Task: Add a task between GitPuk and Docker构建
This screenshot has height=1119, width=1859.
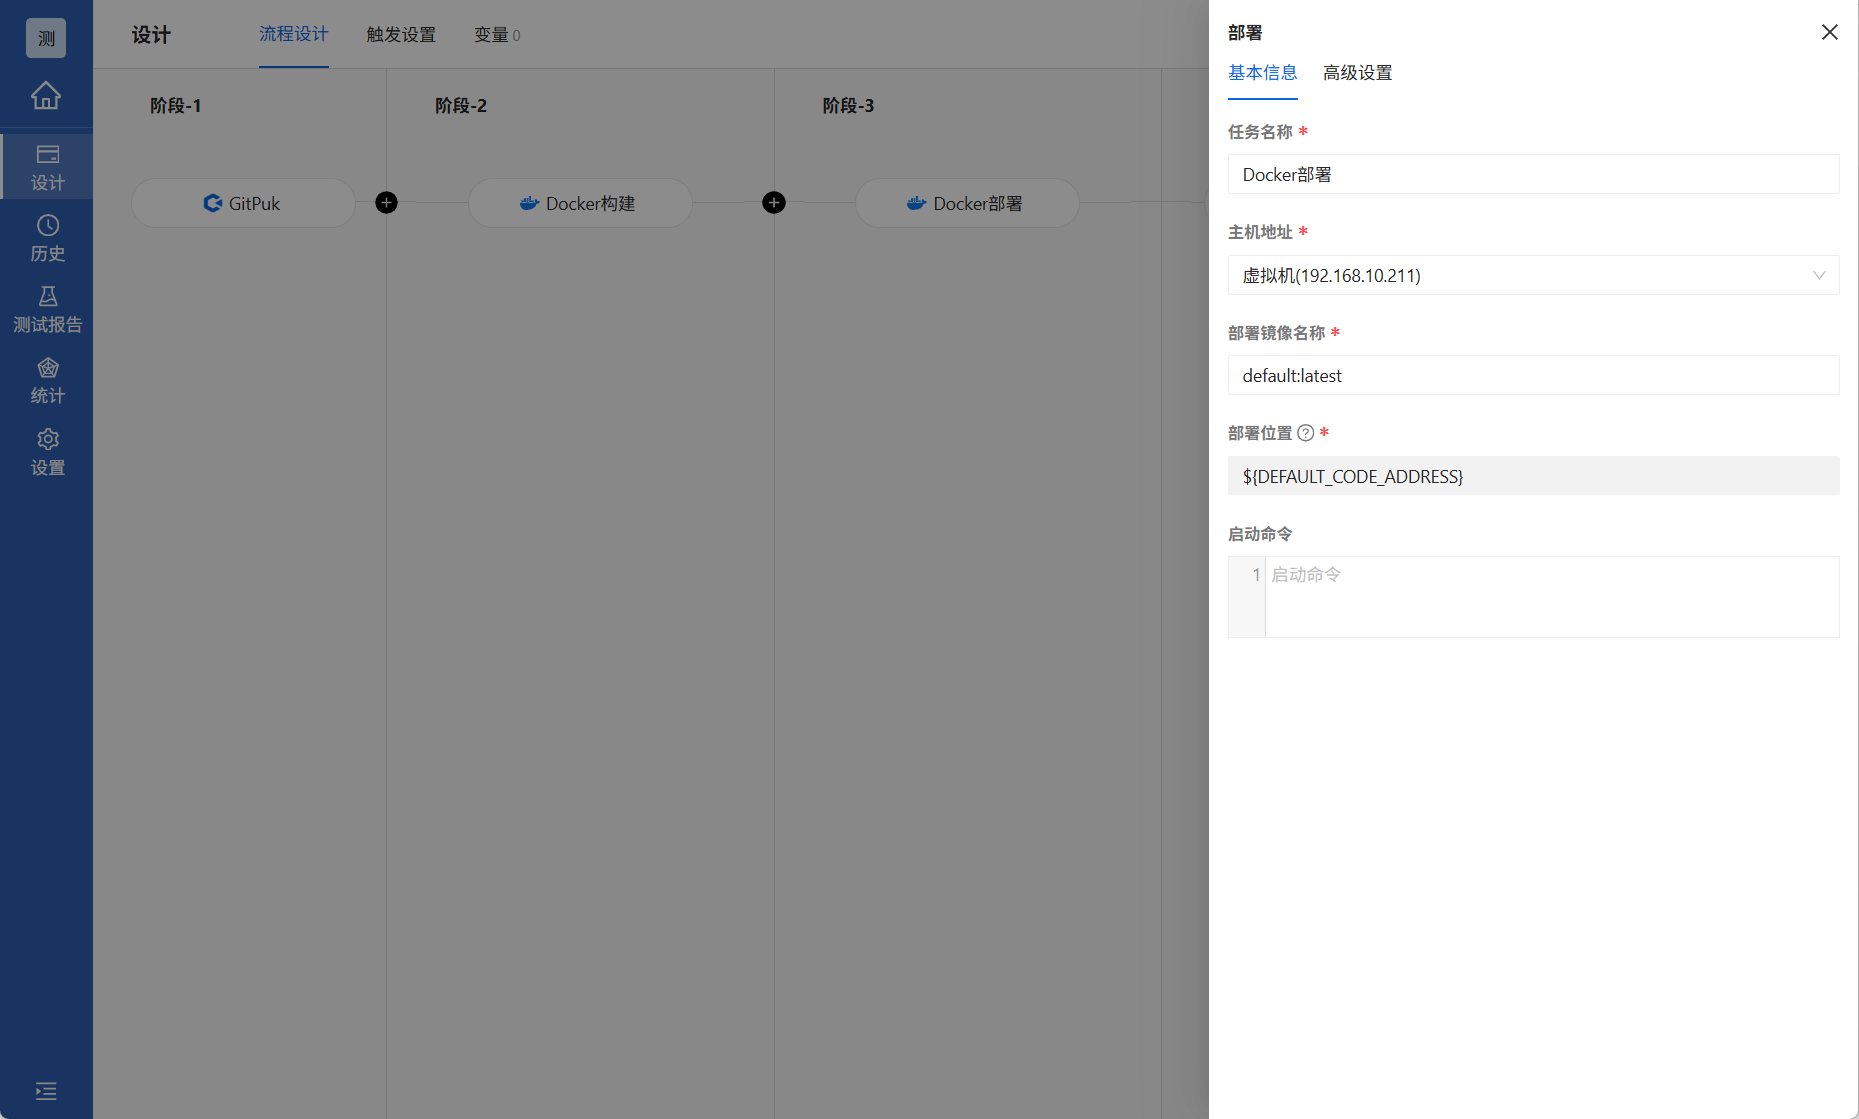Action: pyautogui.click(x=386, y=202)
